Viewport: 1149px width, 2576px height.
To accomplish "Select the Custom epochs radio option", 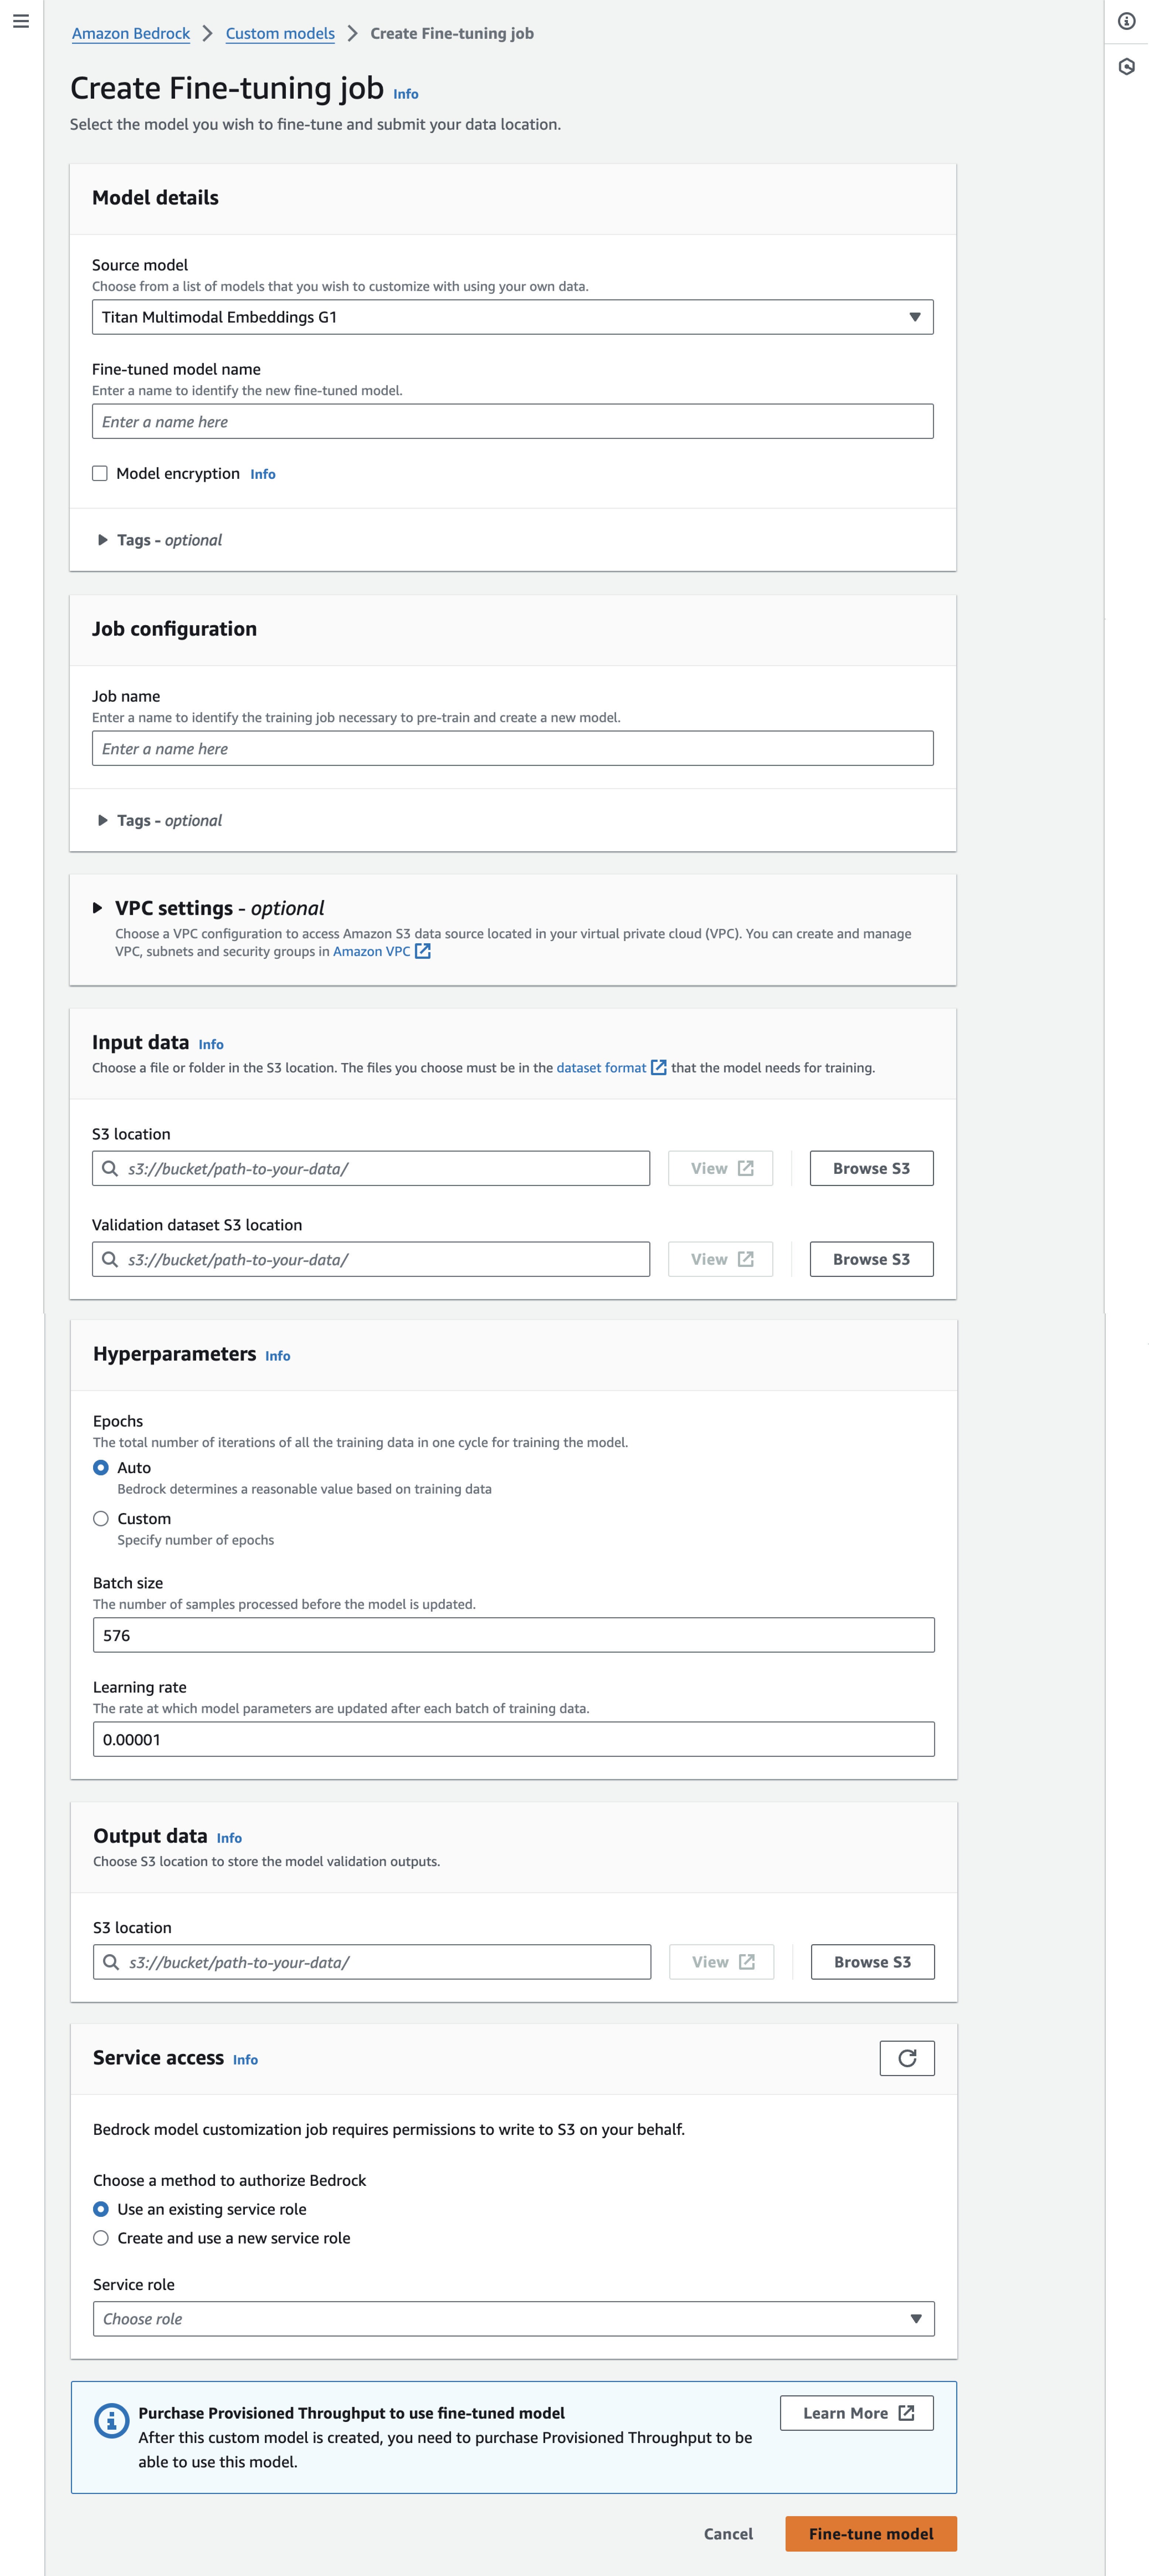I will (101, 1518).
